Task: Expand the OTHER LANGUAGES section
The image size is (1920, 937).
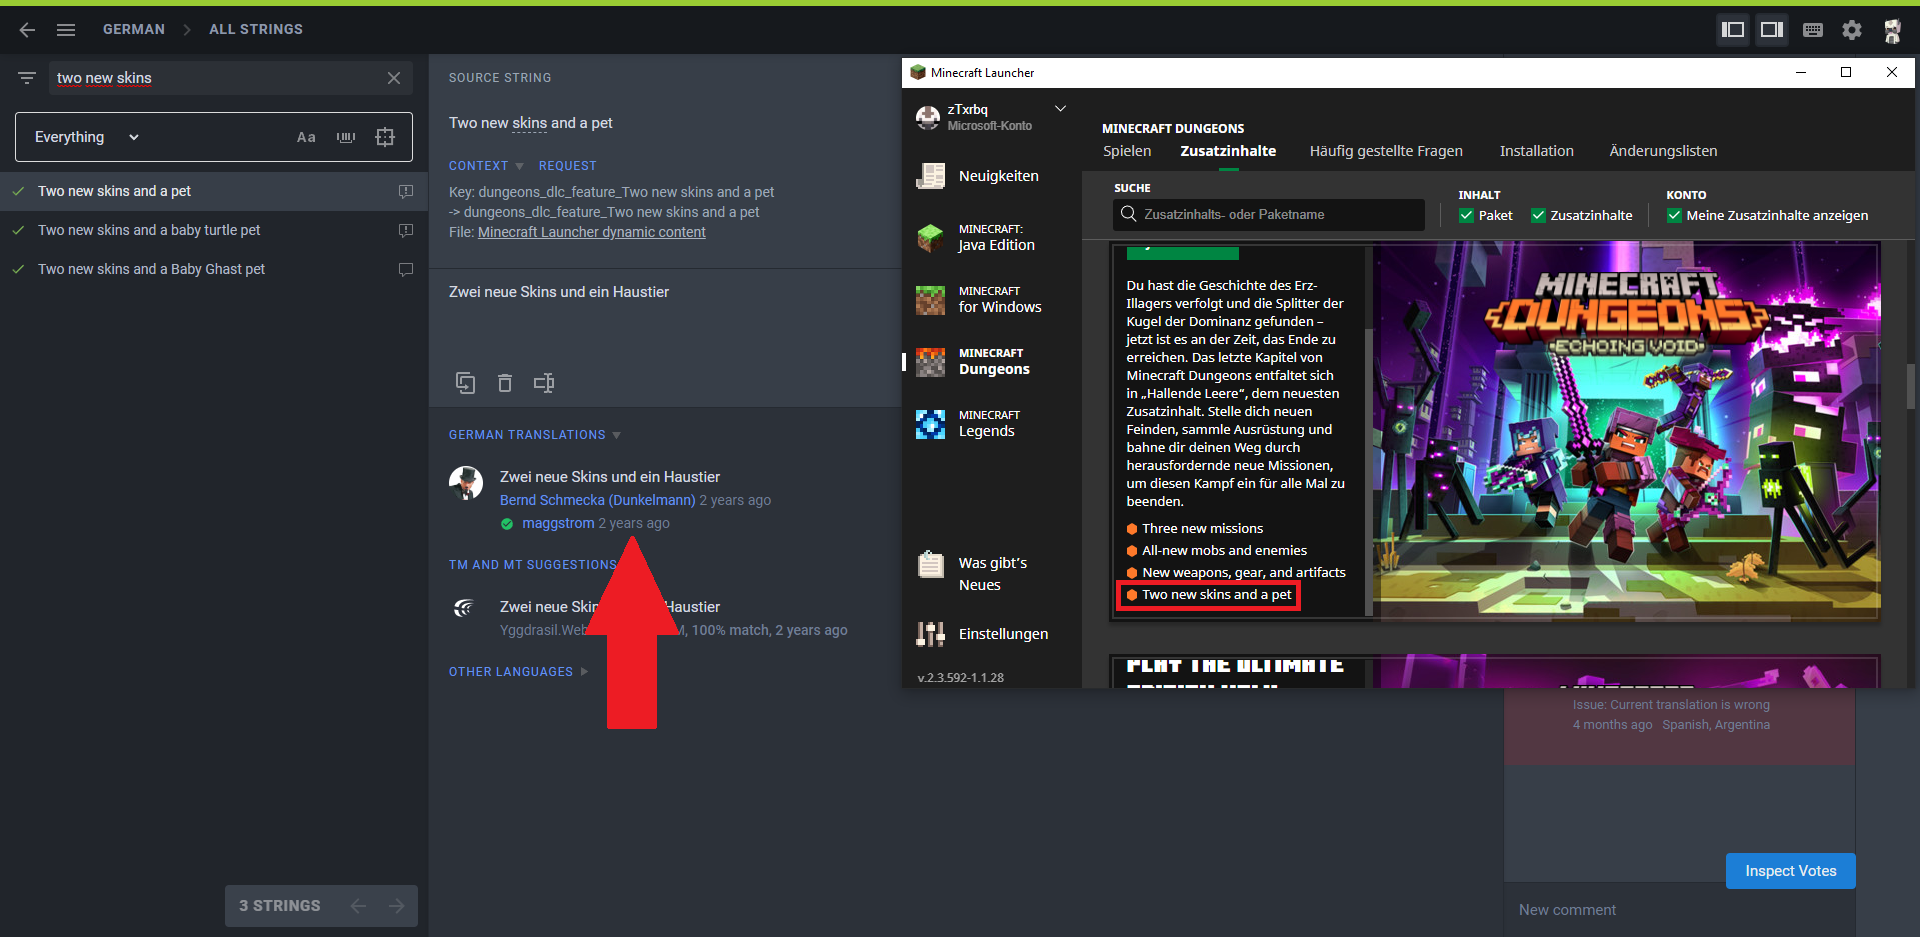Action: pyautogui.click(x=518, y=672)
